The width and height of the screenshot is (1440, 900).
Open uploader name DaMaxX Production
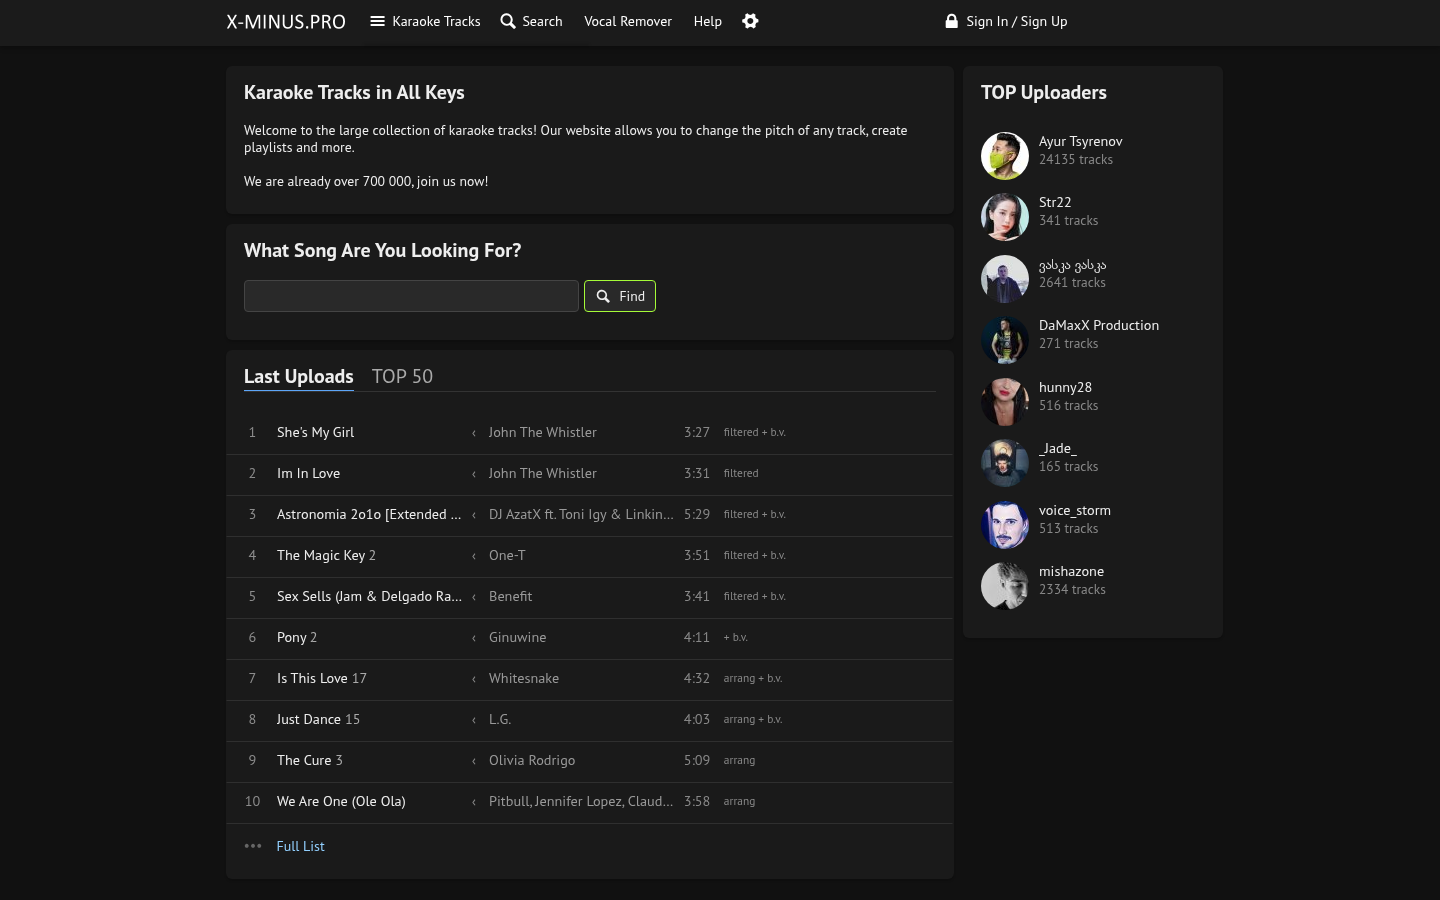[1099, 325]
